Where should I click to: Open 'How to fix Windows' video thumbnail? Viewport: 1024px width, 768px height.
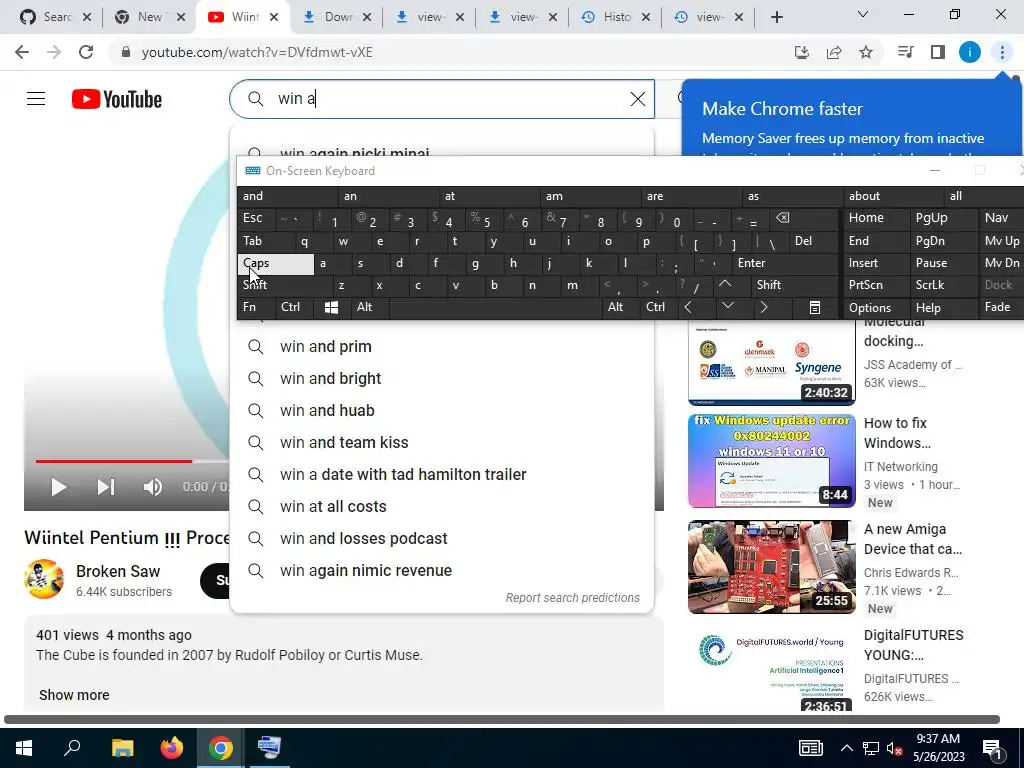pos(771,460)
